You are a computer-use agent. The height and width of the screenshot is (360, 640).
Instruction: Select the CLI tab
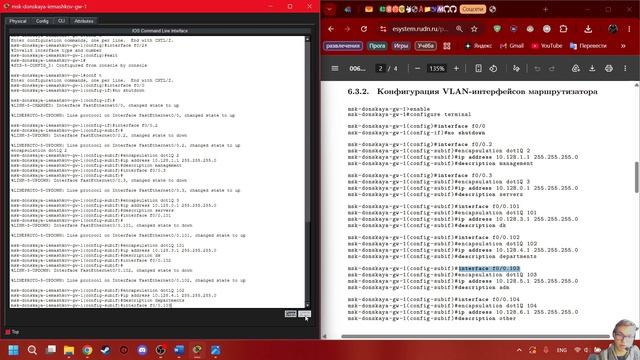tap(61, 21)
